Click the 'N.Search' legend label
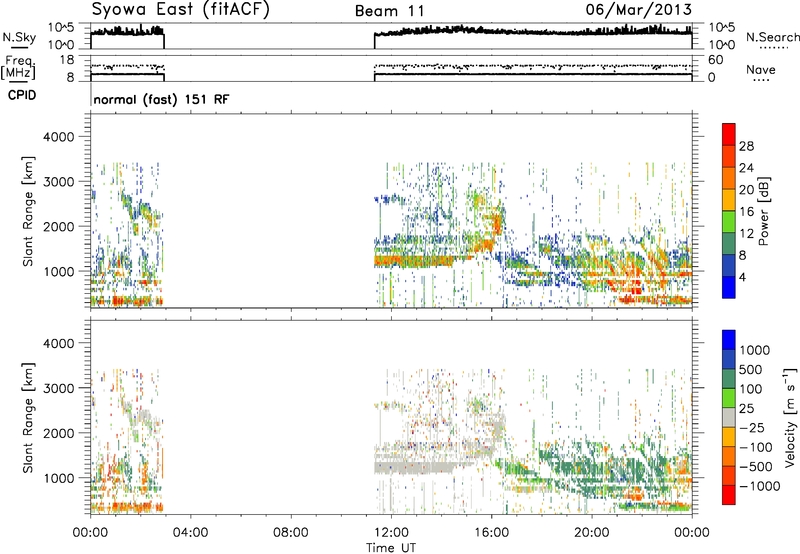The width and height of the screenshot is (800, 554). pyautogui.click(x=772, y=37)
